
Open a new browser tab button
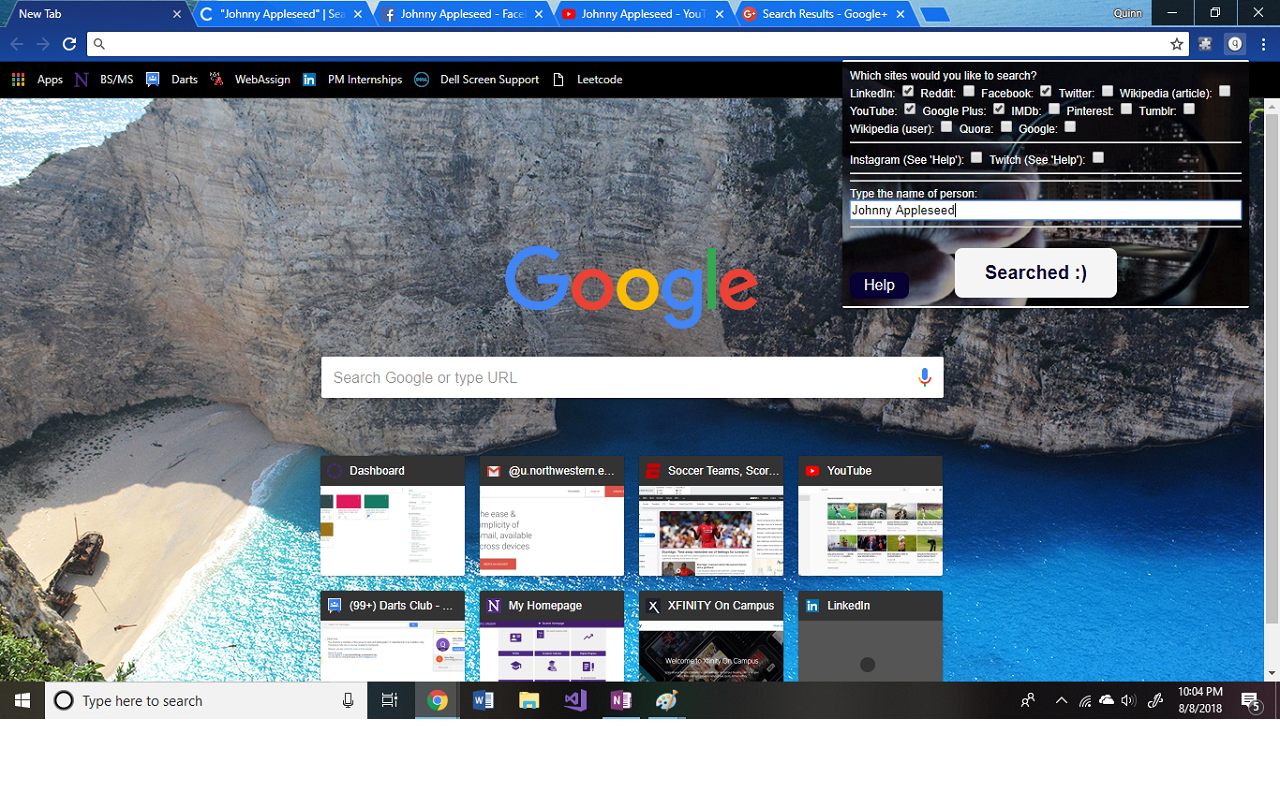coord(934,15)
